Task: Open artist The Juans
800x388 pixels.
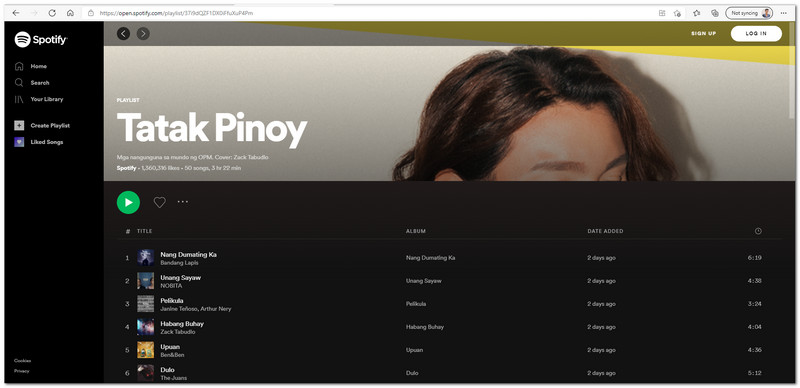Action: (x=173, y=378)
